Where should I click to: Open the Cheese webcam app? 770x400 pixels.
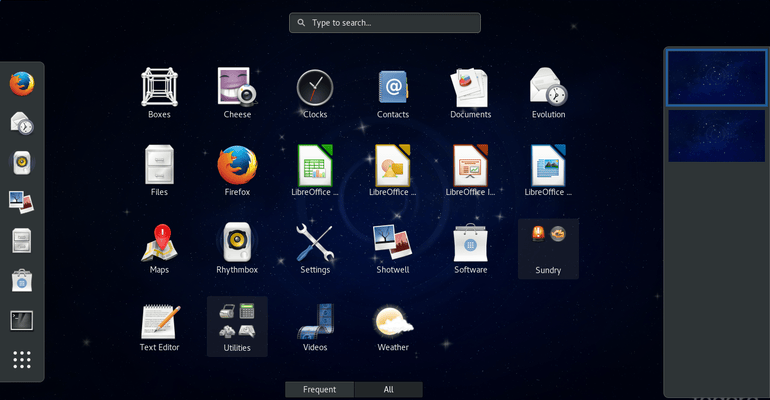click(x=237, y=93)
